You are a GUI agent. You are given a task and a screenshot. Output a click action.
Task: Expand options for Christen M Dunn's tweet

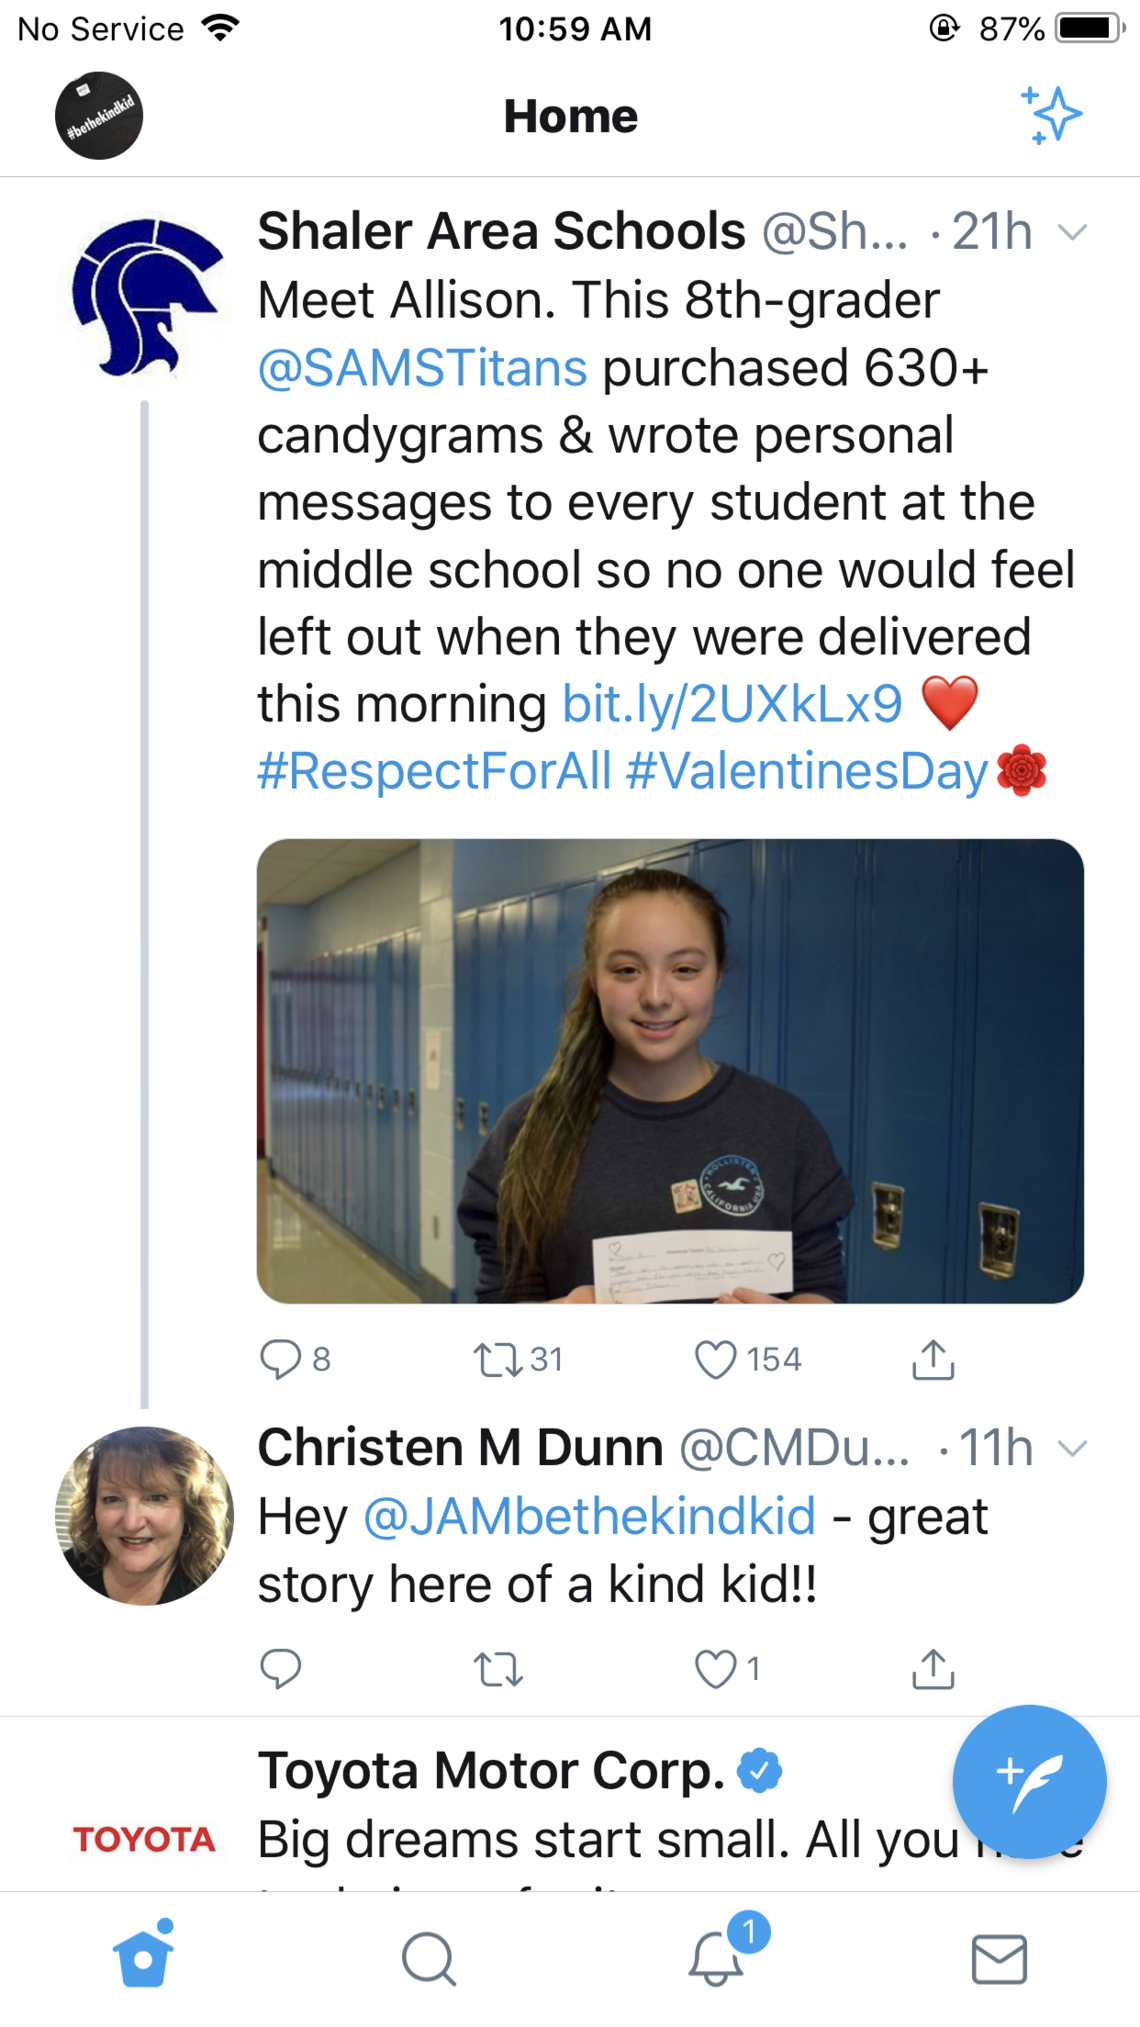(1072, 1448)
